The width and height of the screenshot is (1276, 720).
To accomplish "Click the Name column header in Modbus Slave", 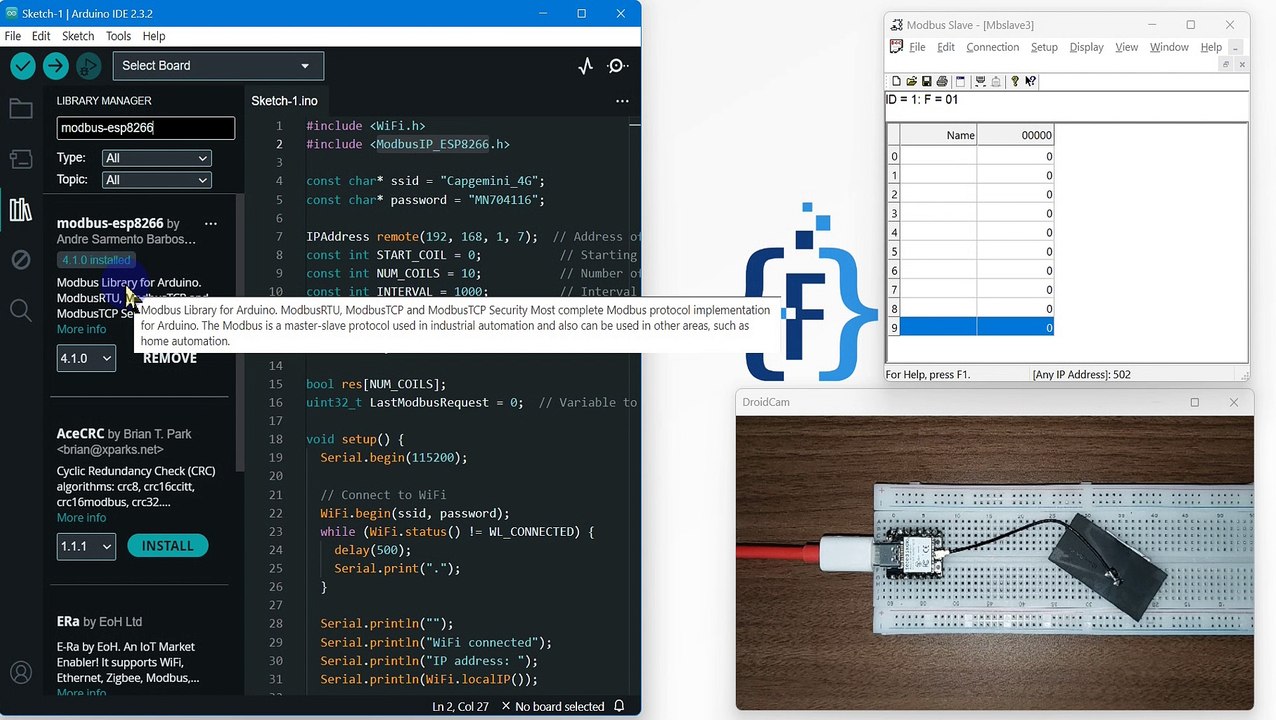I will (939, 135).
